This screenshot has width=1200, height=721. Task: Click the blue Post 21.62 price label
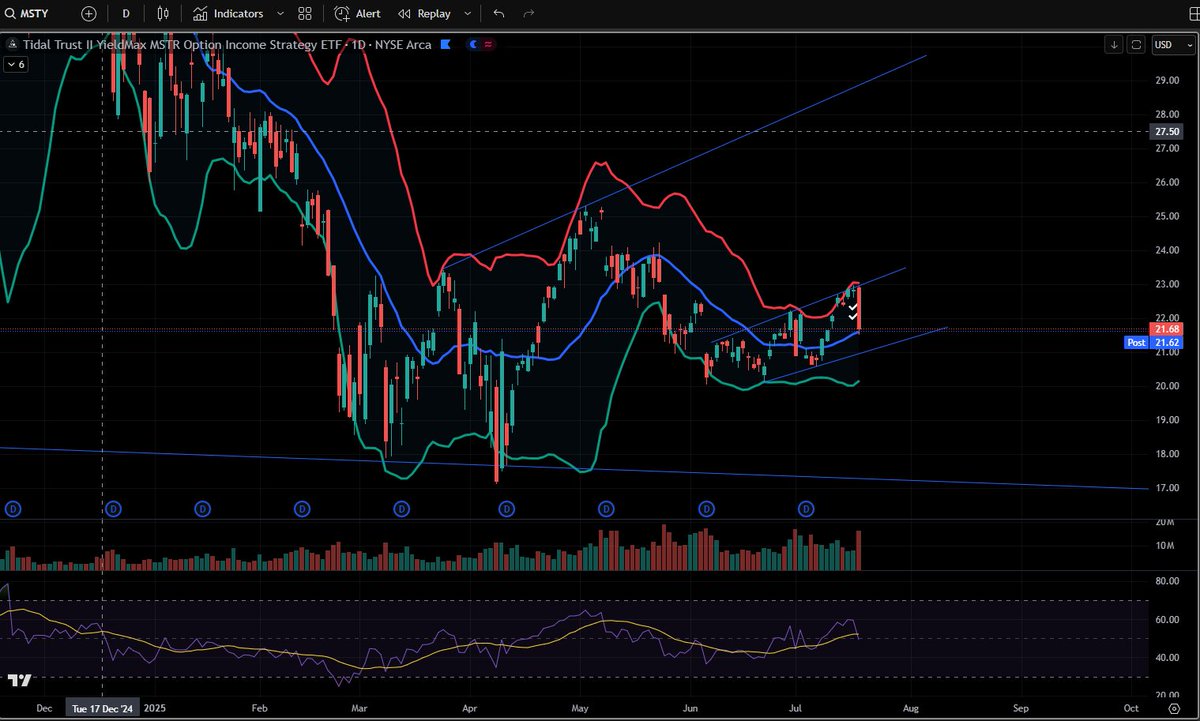click(1154, 342)
